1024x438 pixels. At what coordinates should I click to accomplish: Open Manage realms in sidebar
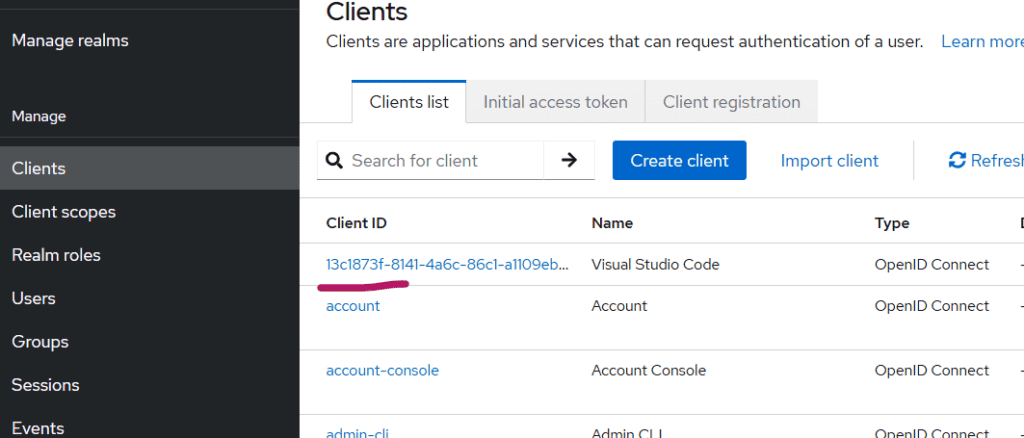tap(70, 40)
